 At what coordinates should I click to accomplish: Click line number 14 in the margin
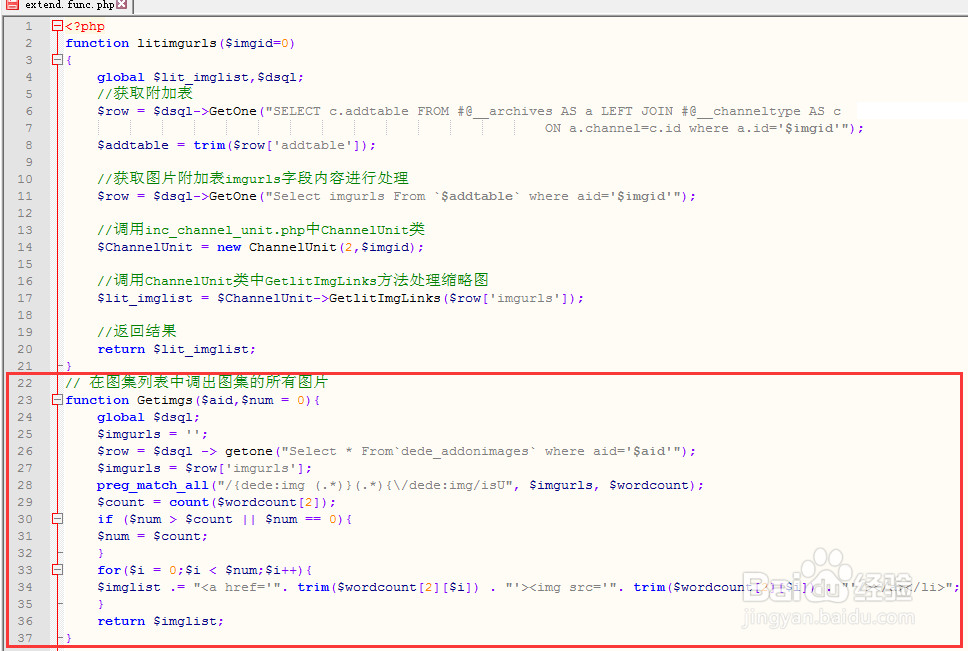[x=28, y=247]
